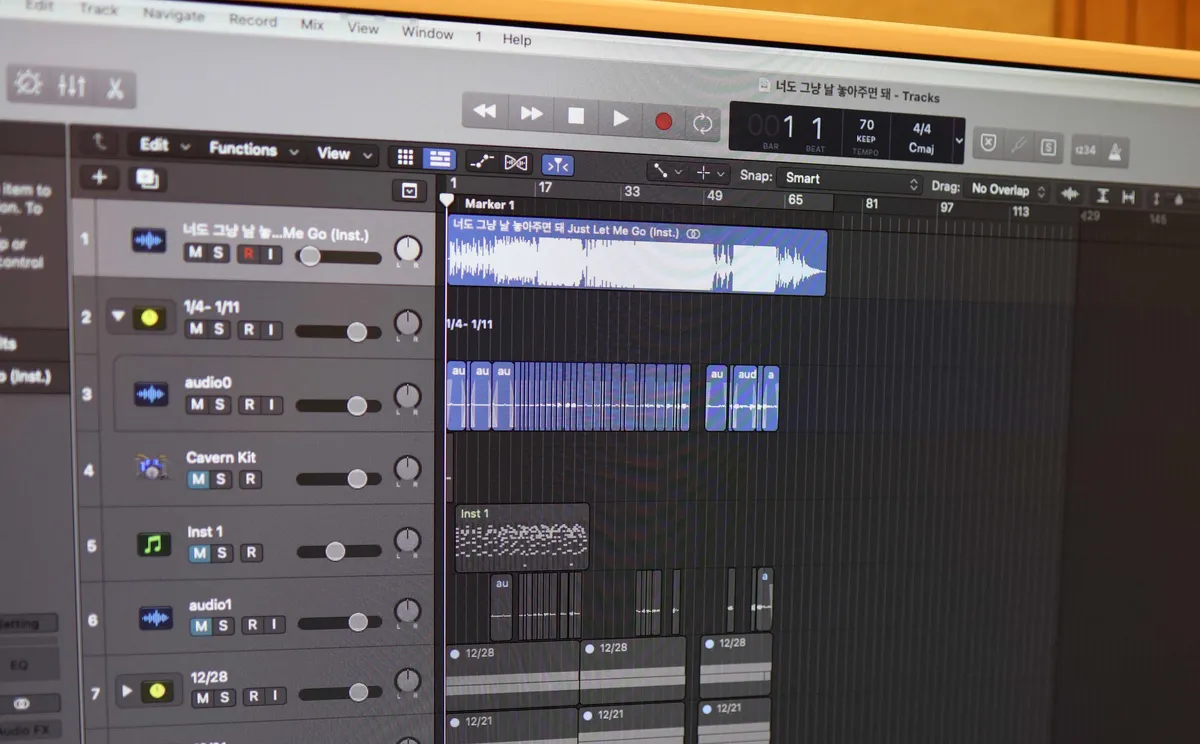This screenshot has width=1200, height=744.
Task: Switch to grid view icon
Action: tap(405, 158)
